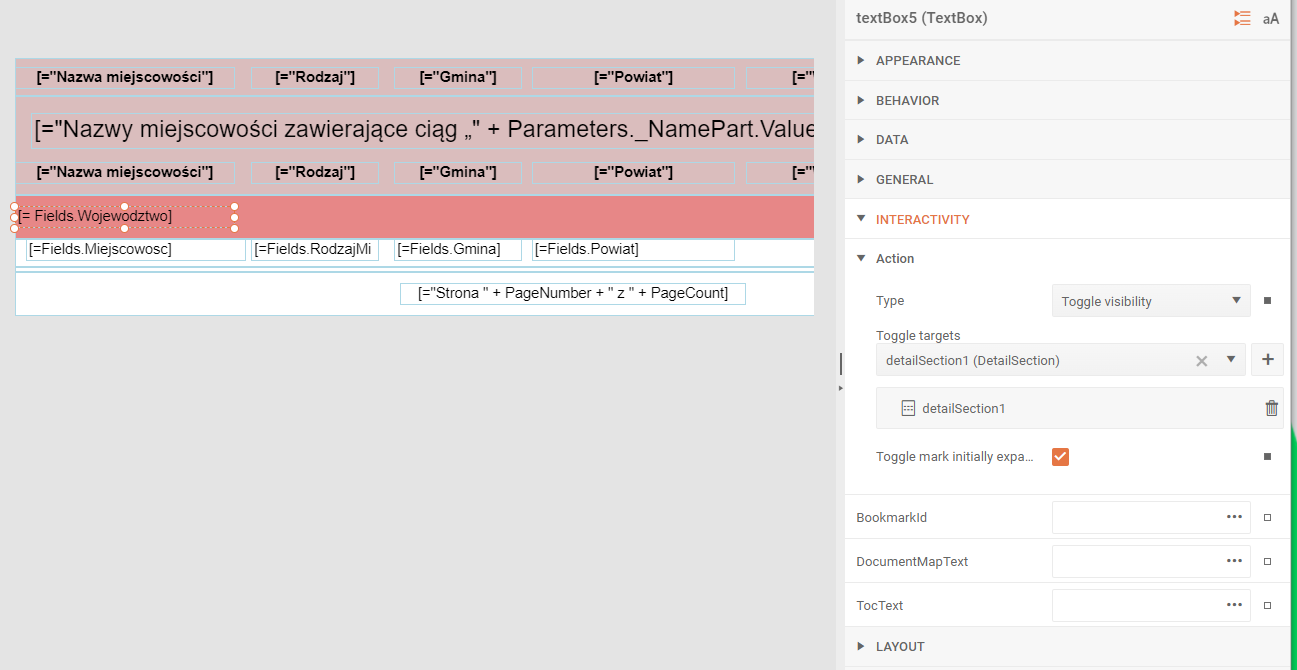The image size is (1297, 670).
Task: Open BookmarkId expression editor ellipsis
Action: [1234, 517]
